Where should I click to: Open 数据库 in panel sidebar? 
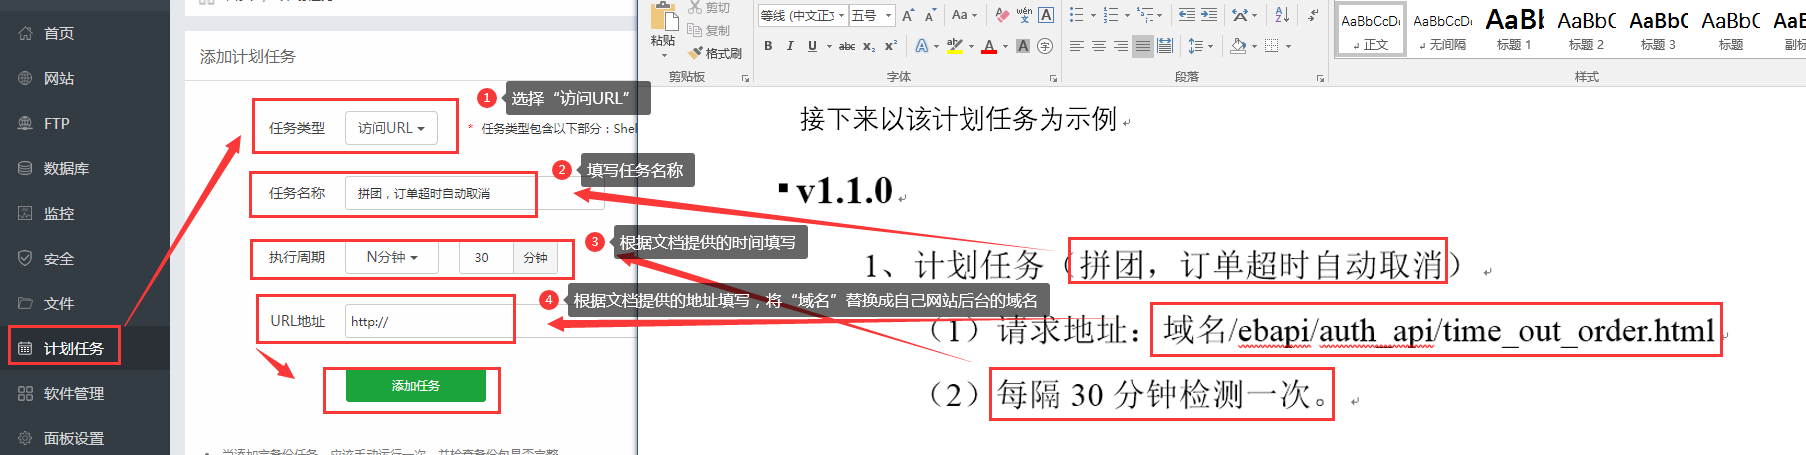(85, 168)
